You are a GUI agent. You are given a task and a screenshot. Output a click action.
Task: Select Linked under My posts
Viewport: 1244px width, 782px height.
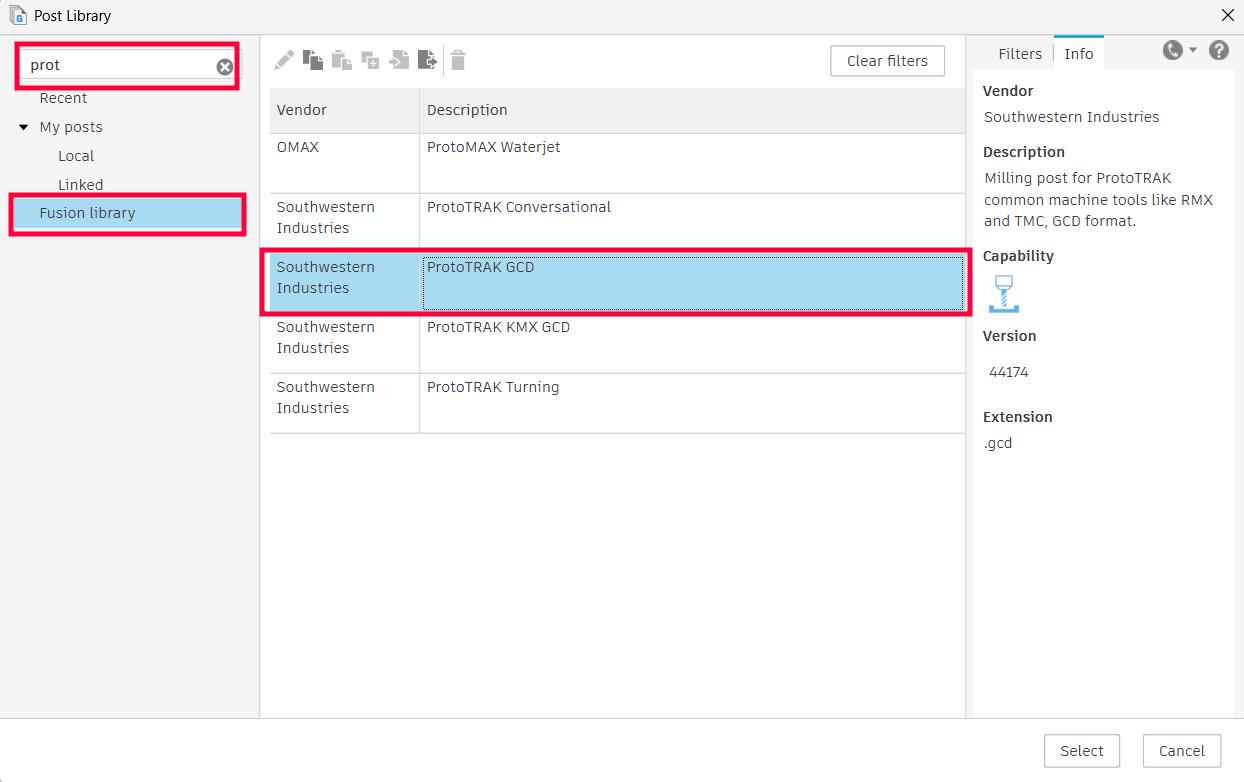point(80,185)
